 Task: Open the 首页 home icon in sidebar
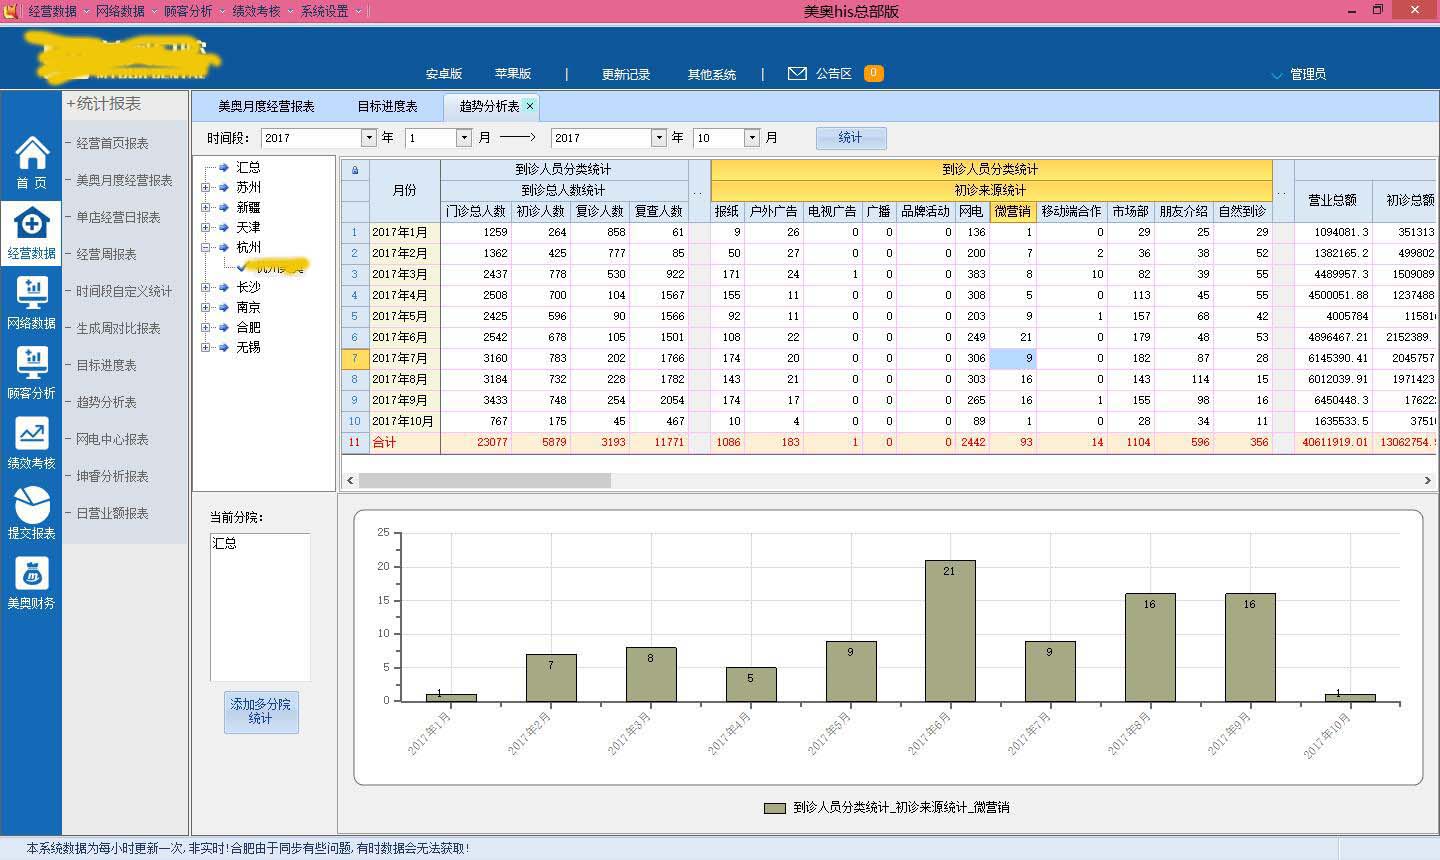coord(31,154)
